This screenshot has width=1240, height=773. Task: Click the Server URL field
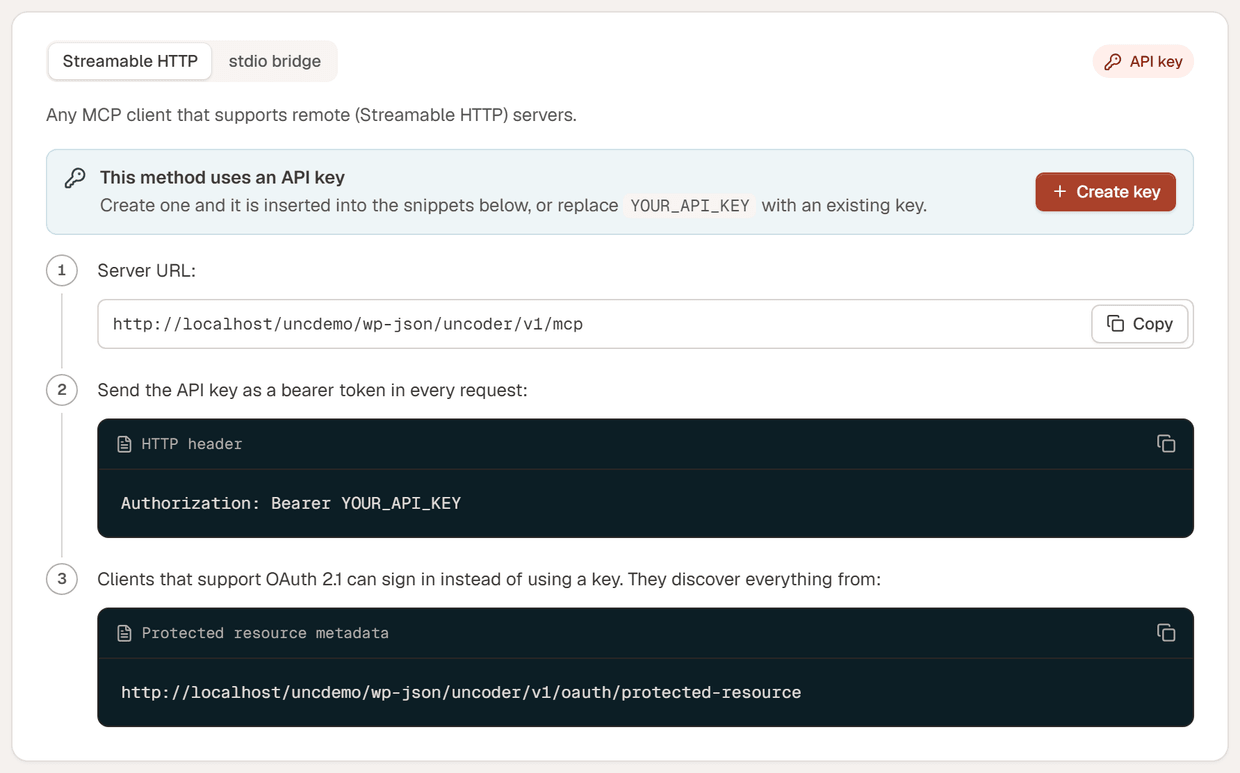pos(645,324)
